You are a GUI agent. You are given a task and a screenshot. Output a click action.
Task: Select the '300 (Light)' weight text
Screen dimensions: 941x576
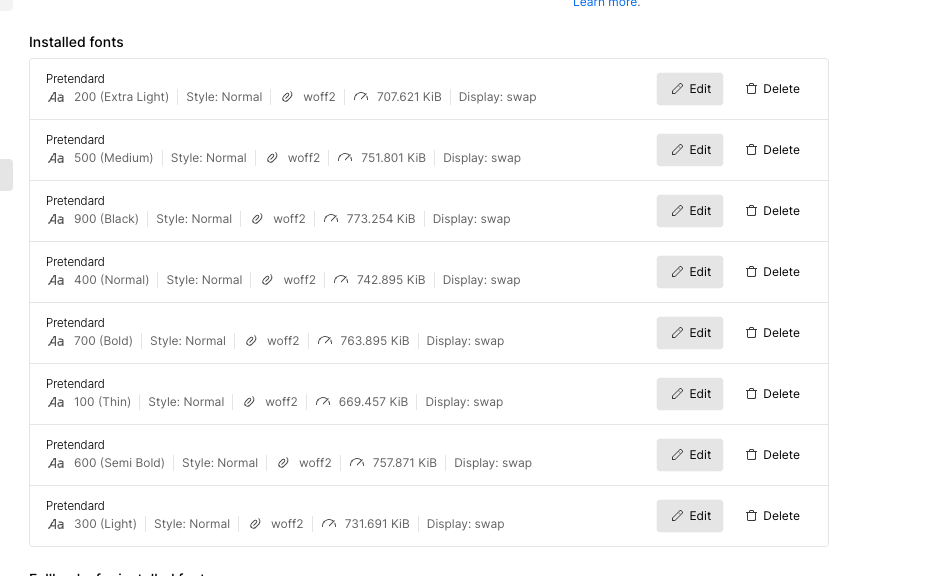tap(105, 524)
